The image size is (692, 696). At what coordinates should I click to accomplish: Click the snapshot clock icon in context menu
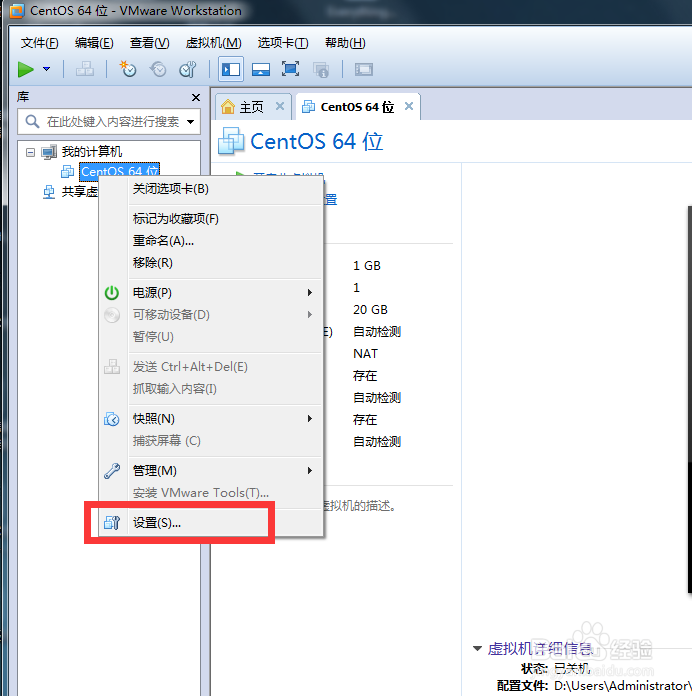click(x=112, y=419)
